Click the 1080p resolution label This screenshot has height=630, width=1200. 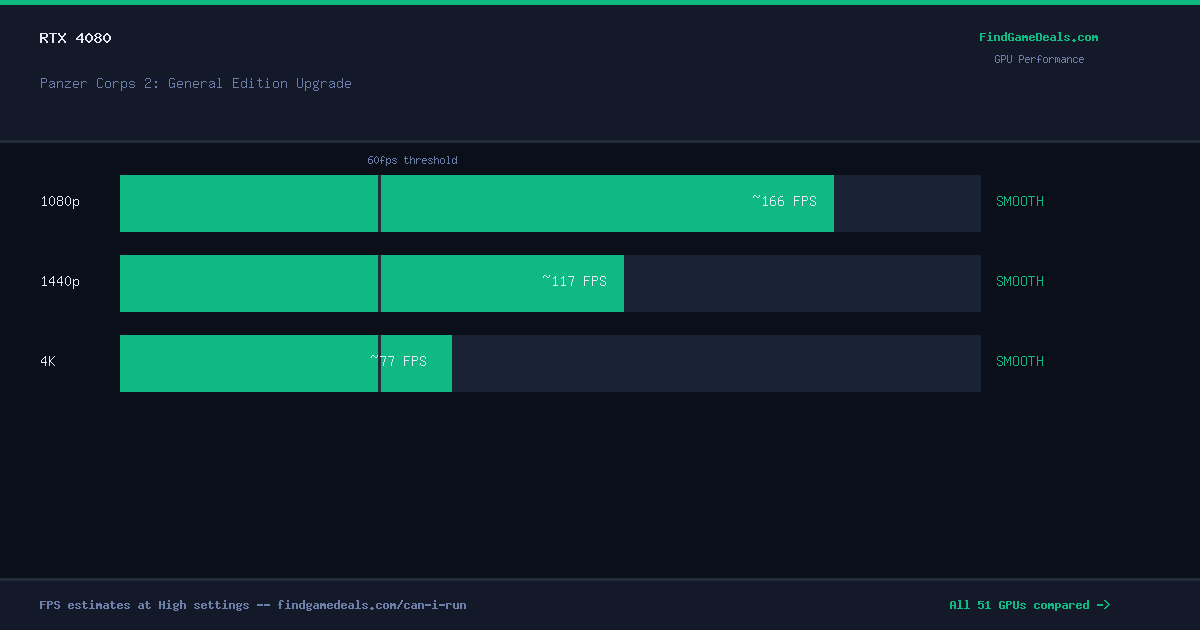(60, 201)
